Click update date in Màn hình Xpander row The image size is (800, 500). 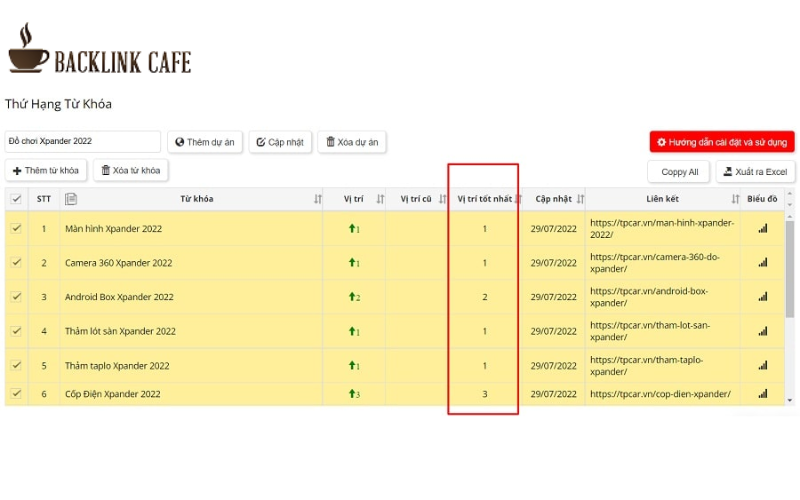pyautogui.click(x=554, y=229)
